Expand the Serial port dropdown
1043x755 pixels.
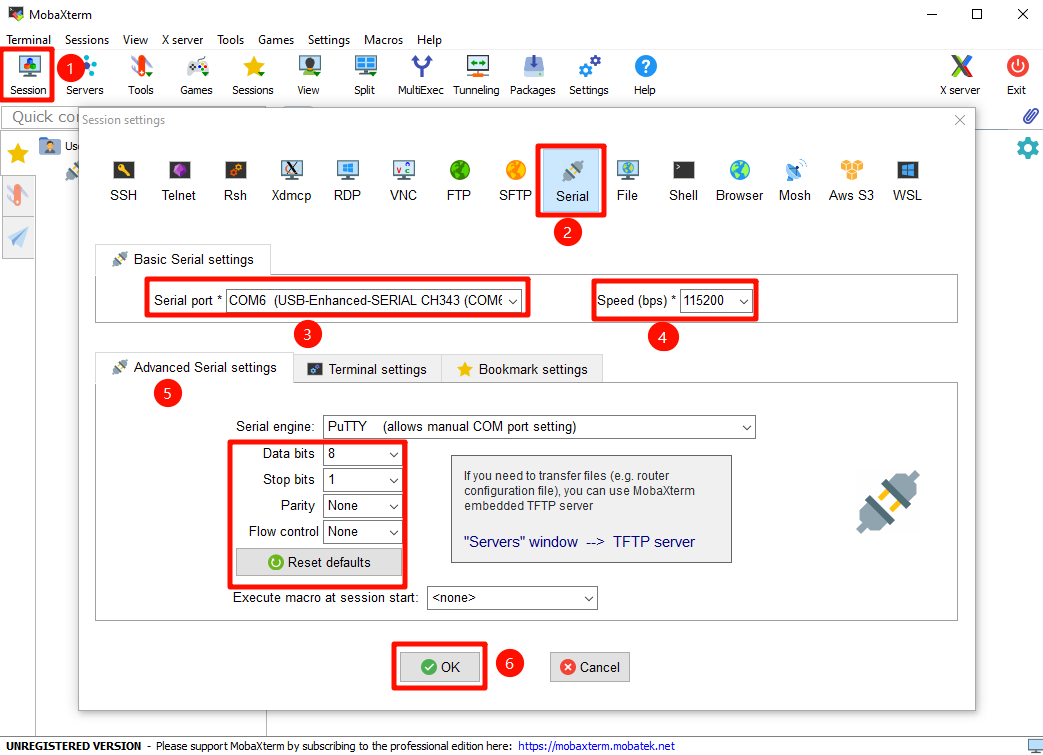(513, 300)
